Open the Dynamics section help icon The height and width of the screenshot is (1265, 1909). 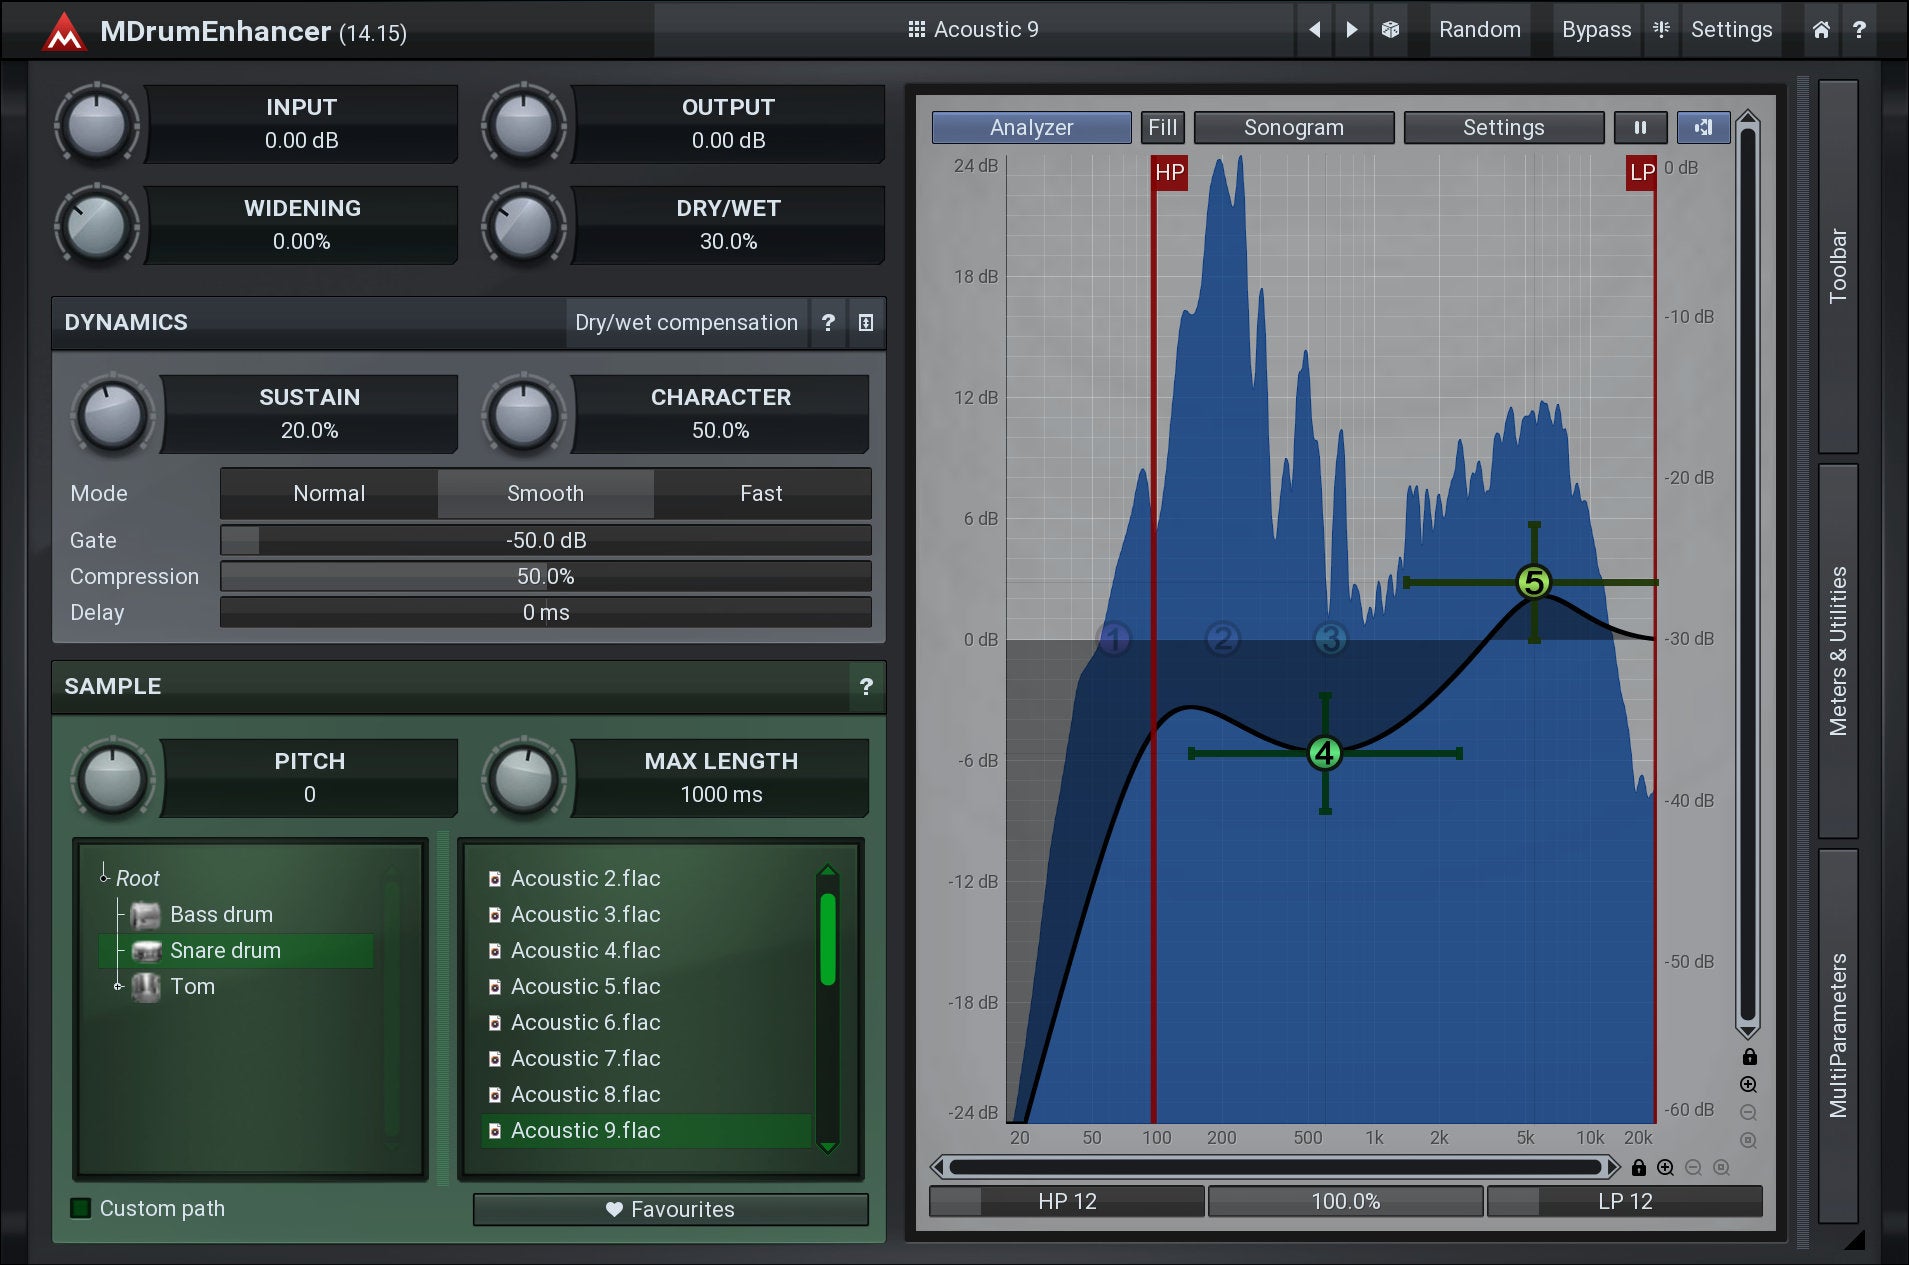[828, 323]
